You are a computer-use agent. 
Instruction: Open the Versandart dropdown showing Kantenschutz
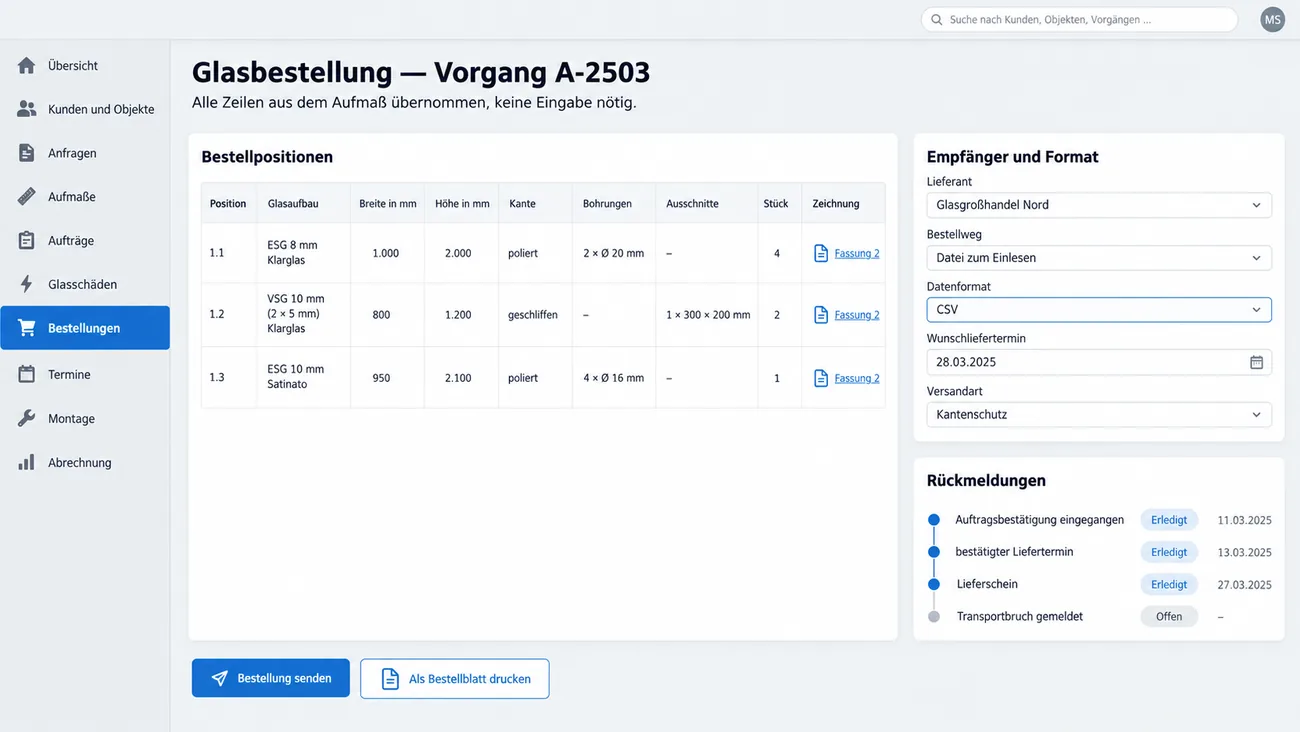(1099, 415)
